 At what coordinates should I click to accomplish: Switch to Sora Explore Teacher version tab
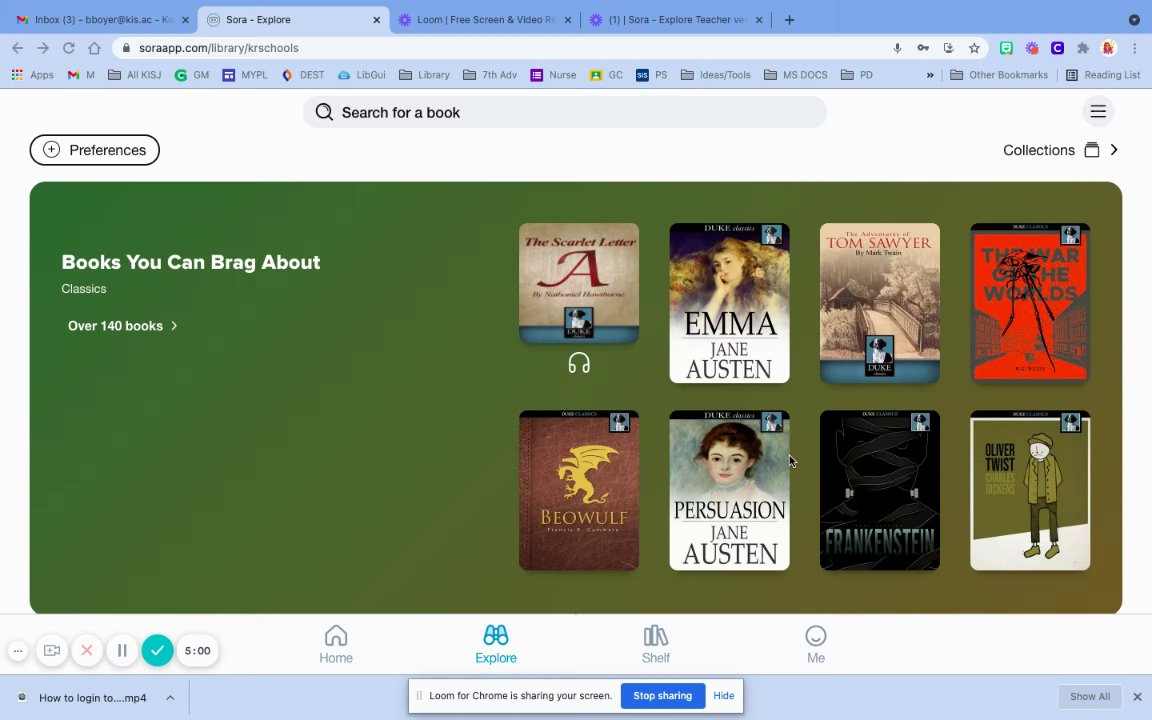[676, 20]
